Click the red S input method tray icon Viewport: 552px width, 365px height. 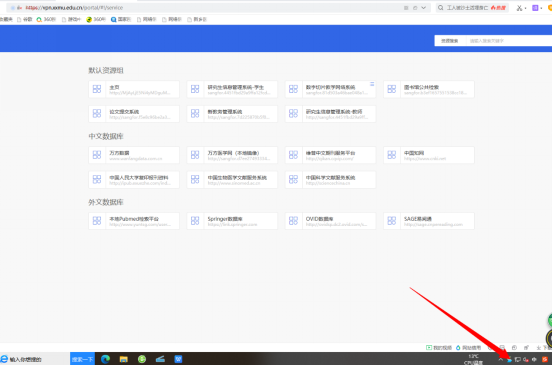point(545,359)
